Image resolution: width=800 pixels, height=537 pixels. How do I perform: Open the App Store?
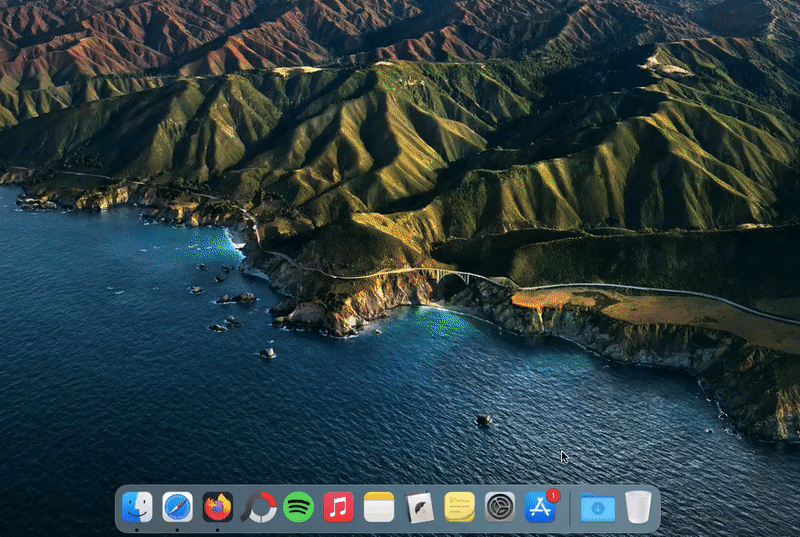click(540, 508)
